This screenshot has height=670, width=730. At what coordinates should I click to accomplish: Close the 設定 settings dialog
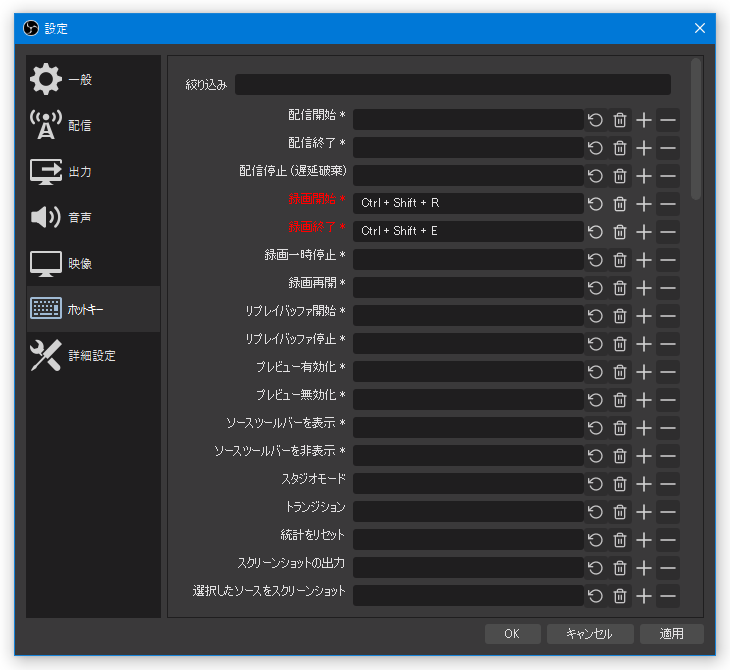pyautogui.click(x=699, y=28)
